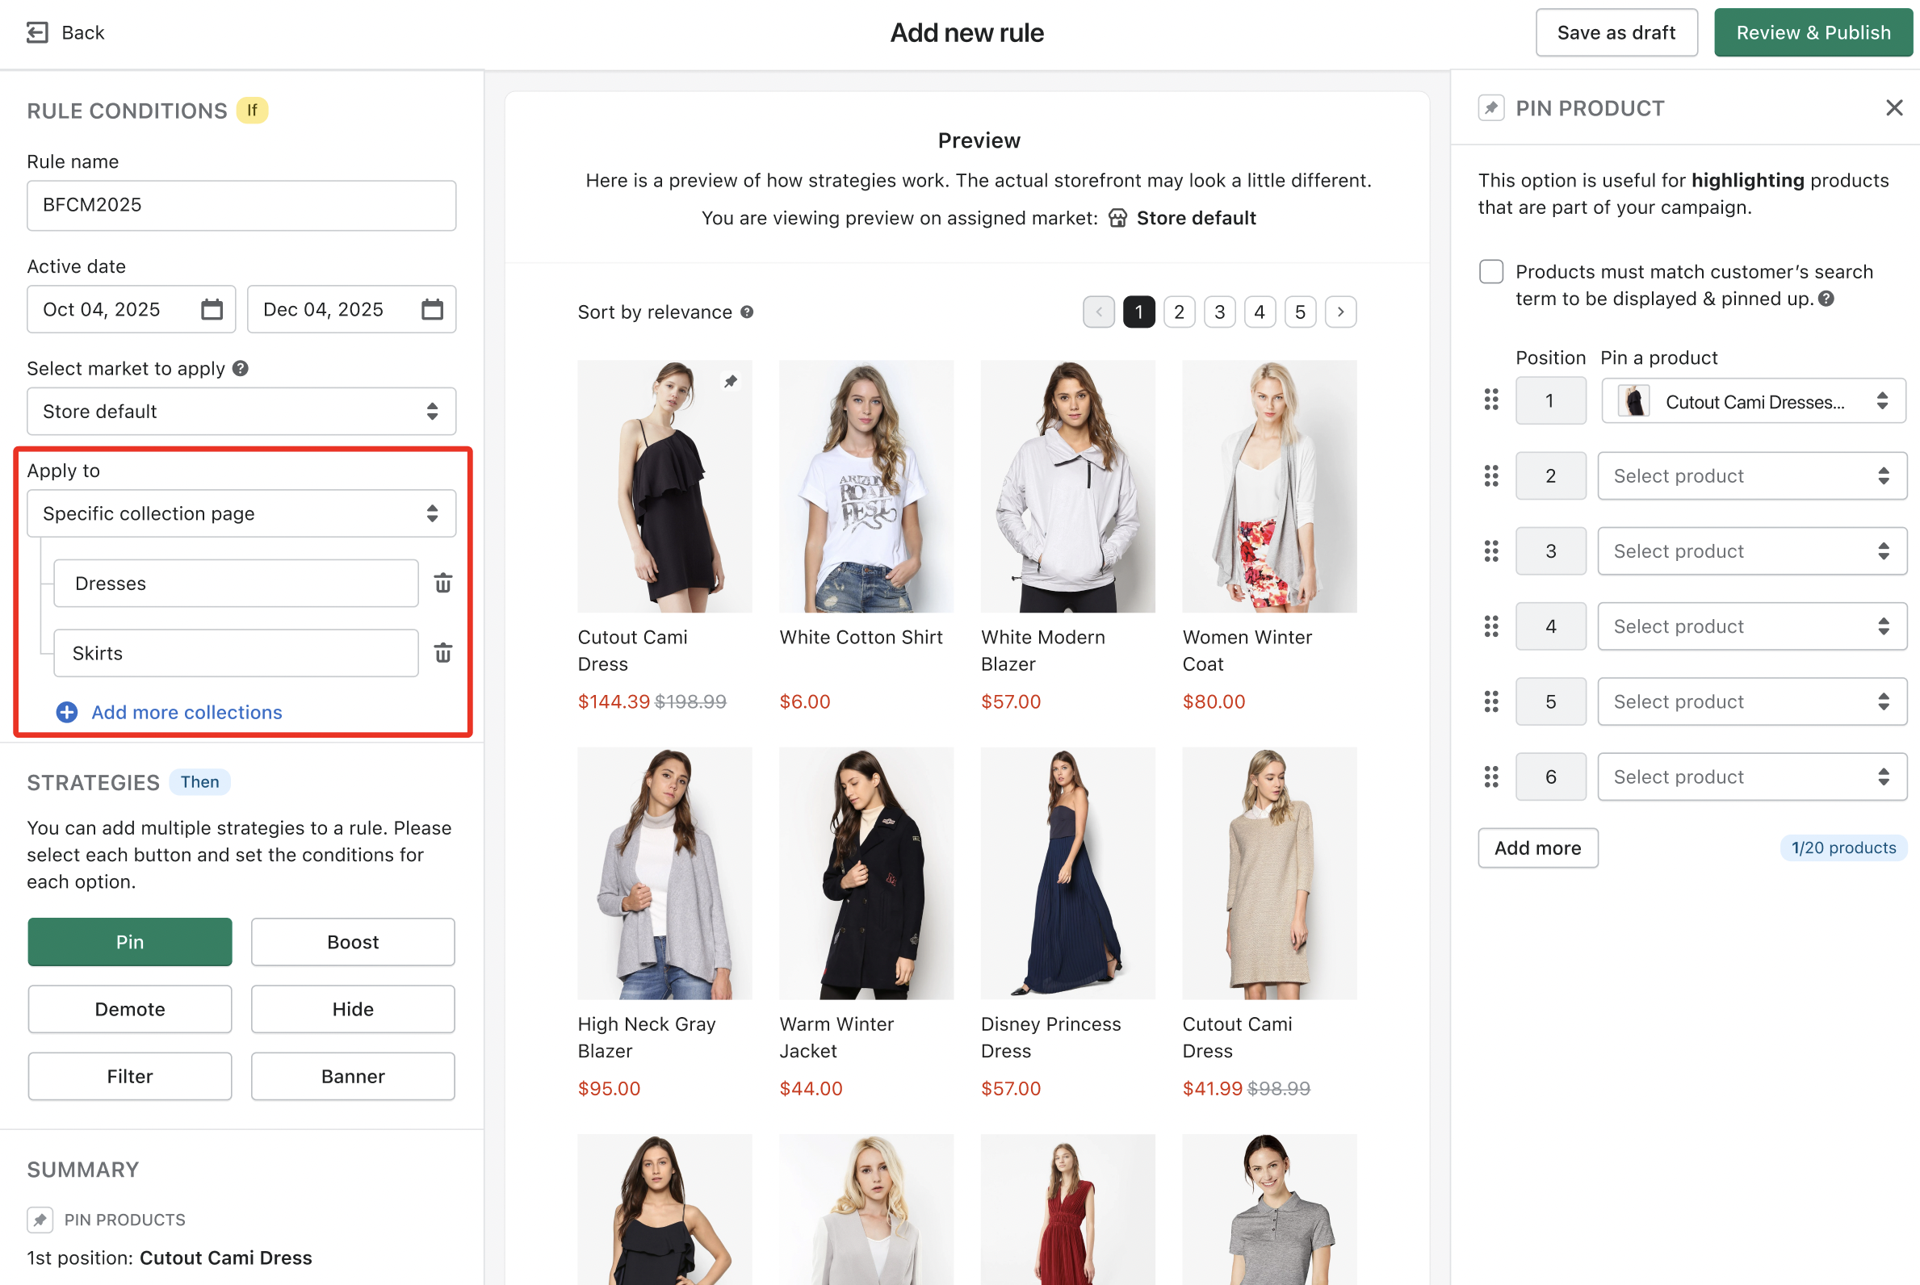
Task: Delete the Dresses collection using trash icon
Action: (x=443, y=582)
